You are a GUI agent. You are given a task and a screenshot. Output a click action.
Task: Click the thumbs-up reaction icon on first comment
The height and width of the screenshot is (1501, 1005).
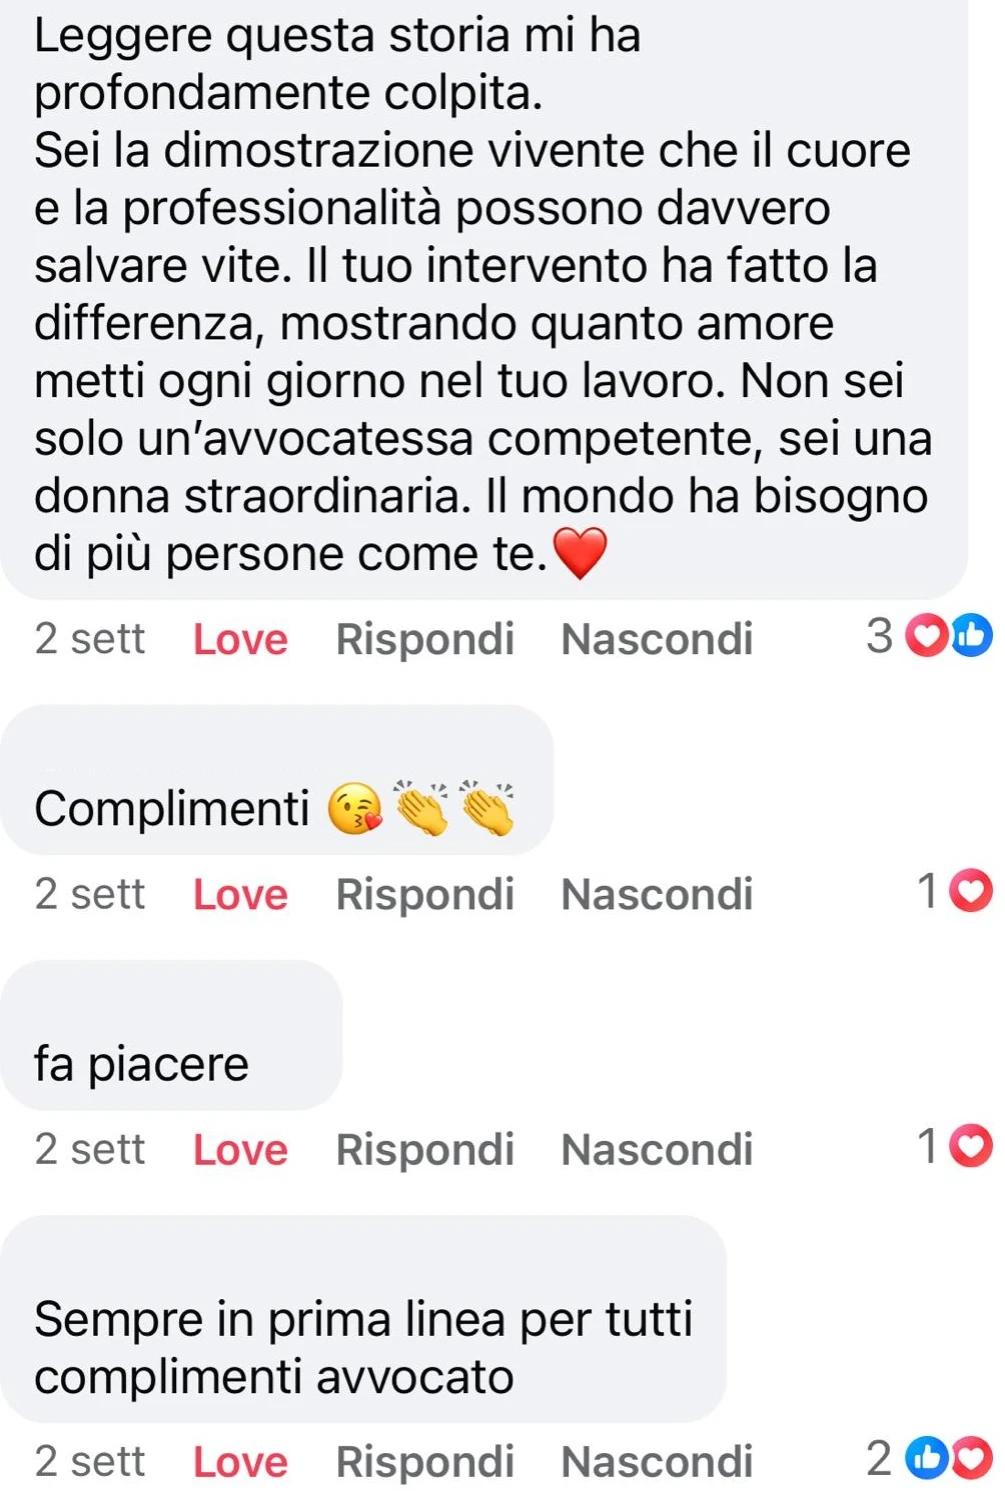(971, 637)
